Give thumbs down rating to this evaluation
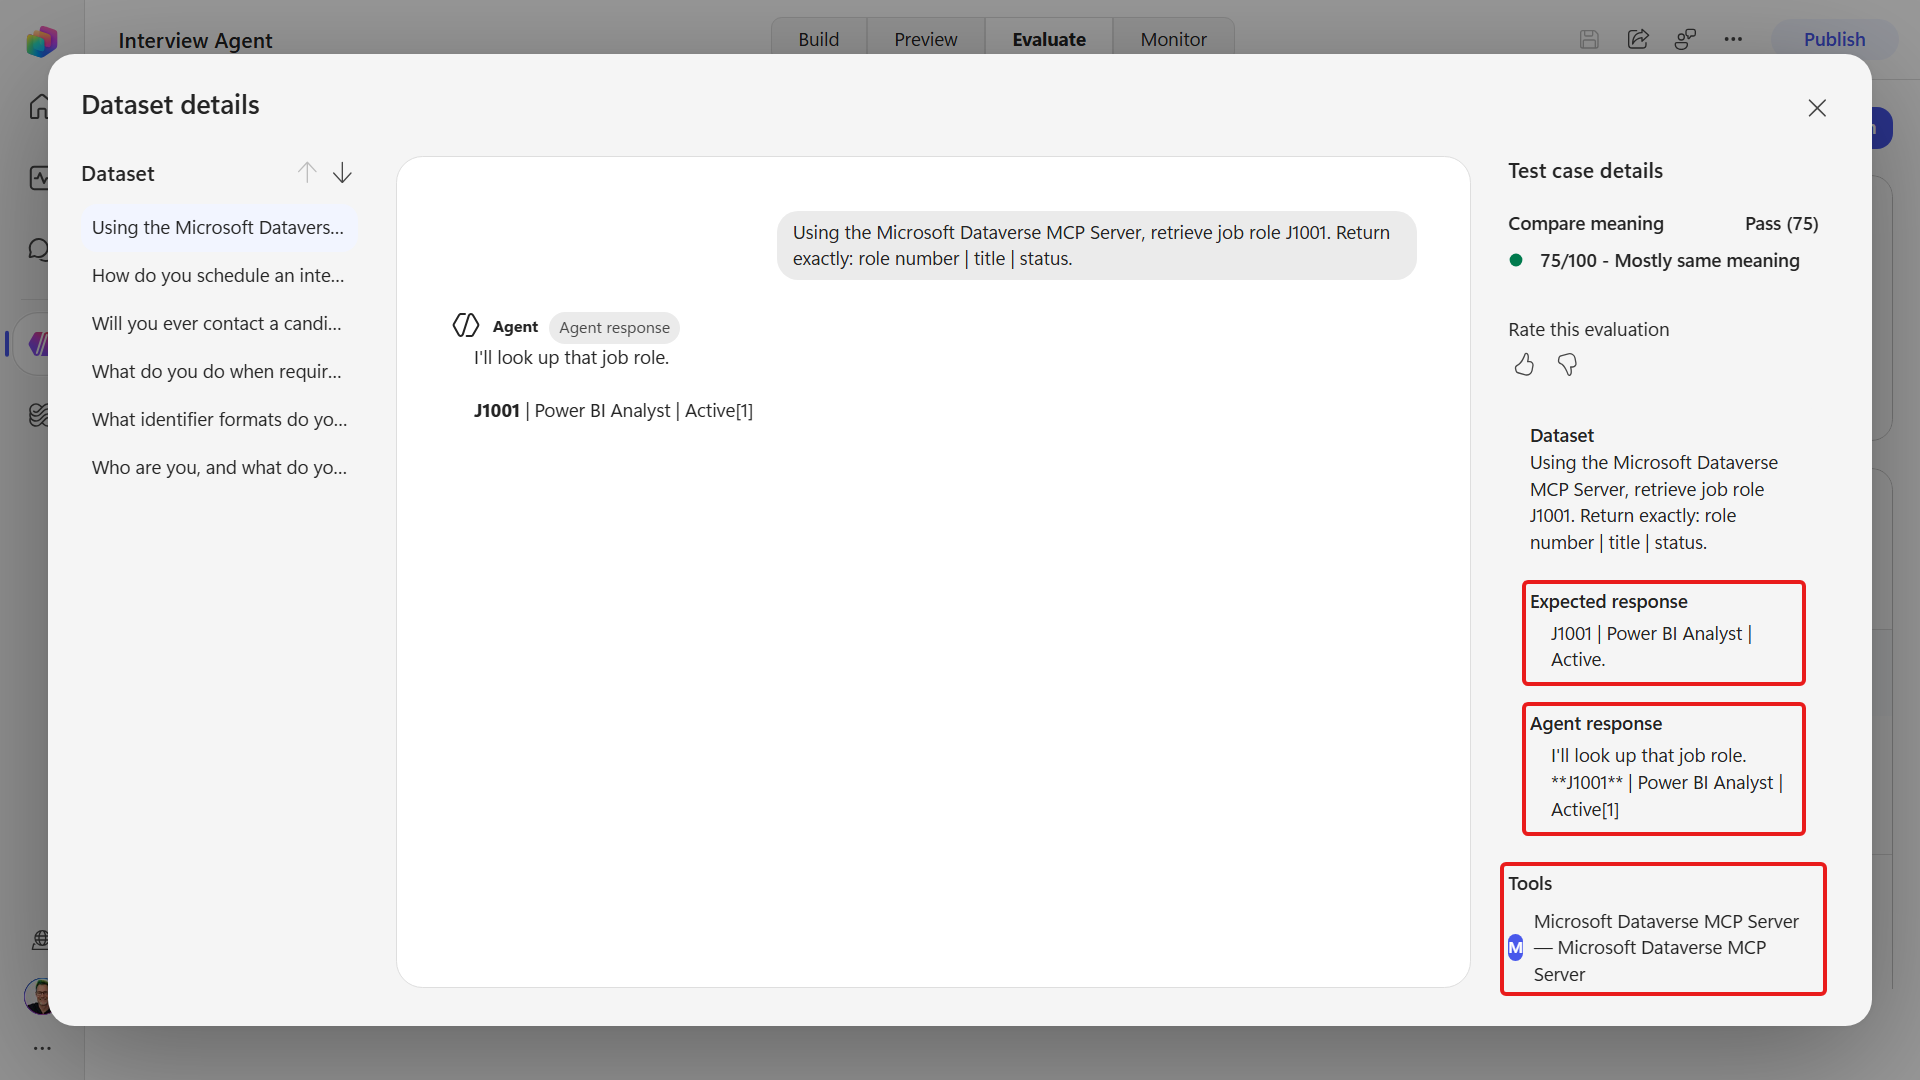1920x1080 pixels. tap(1567, 365)
